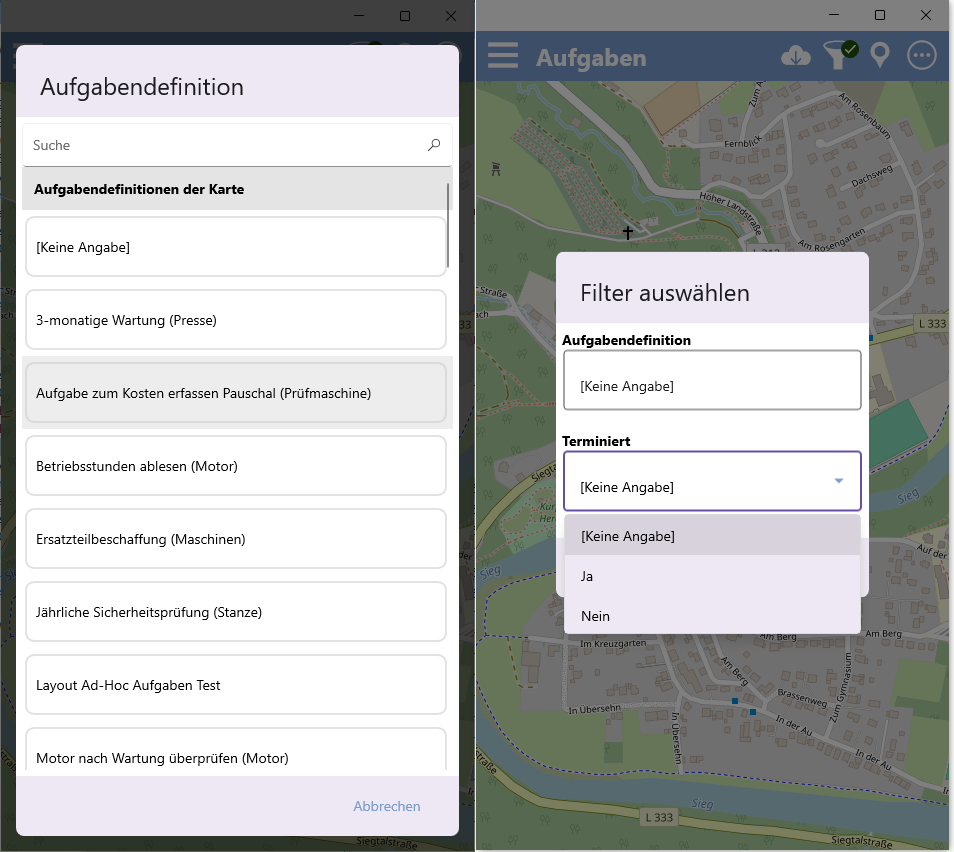Click the search magnifier icon in Aufgabendefinition dialog

[434, 145]
